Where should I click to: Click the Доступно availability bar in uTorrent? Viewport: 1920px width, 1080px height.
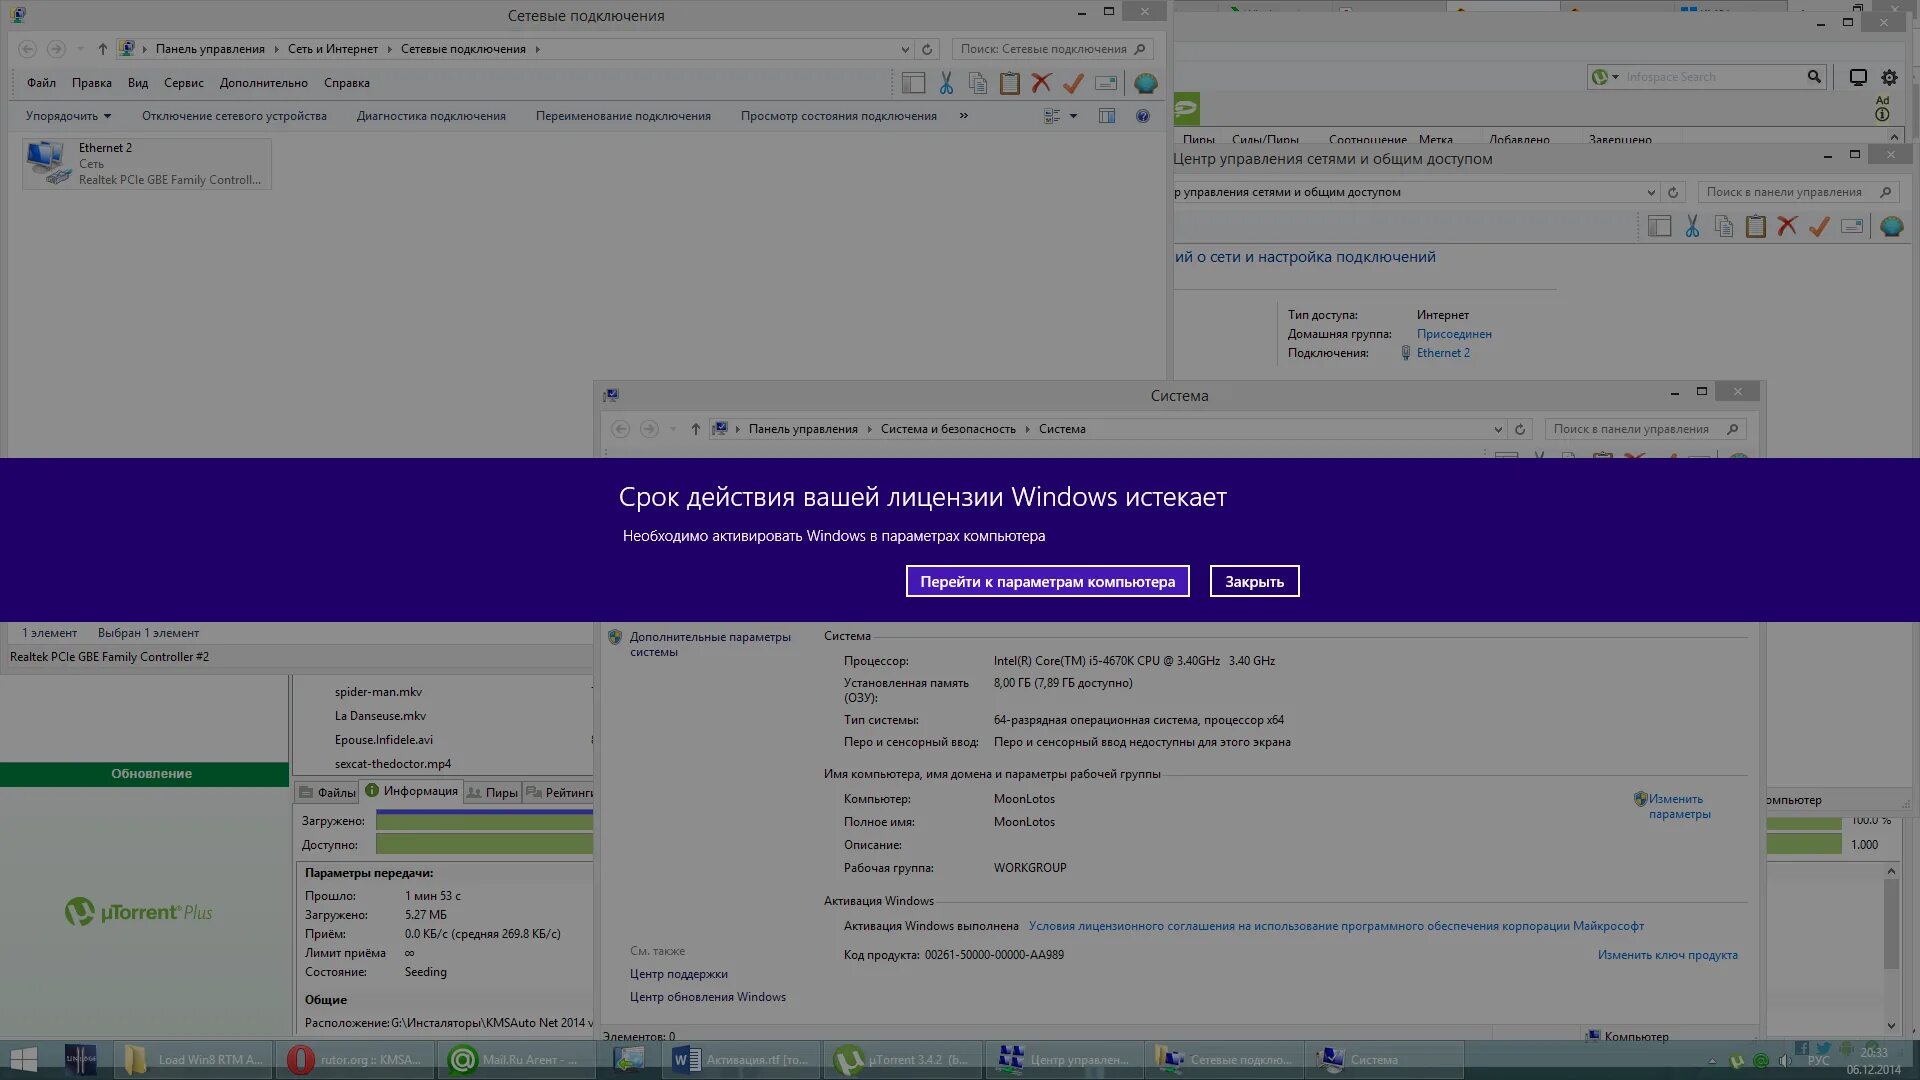click(484, 845)
